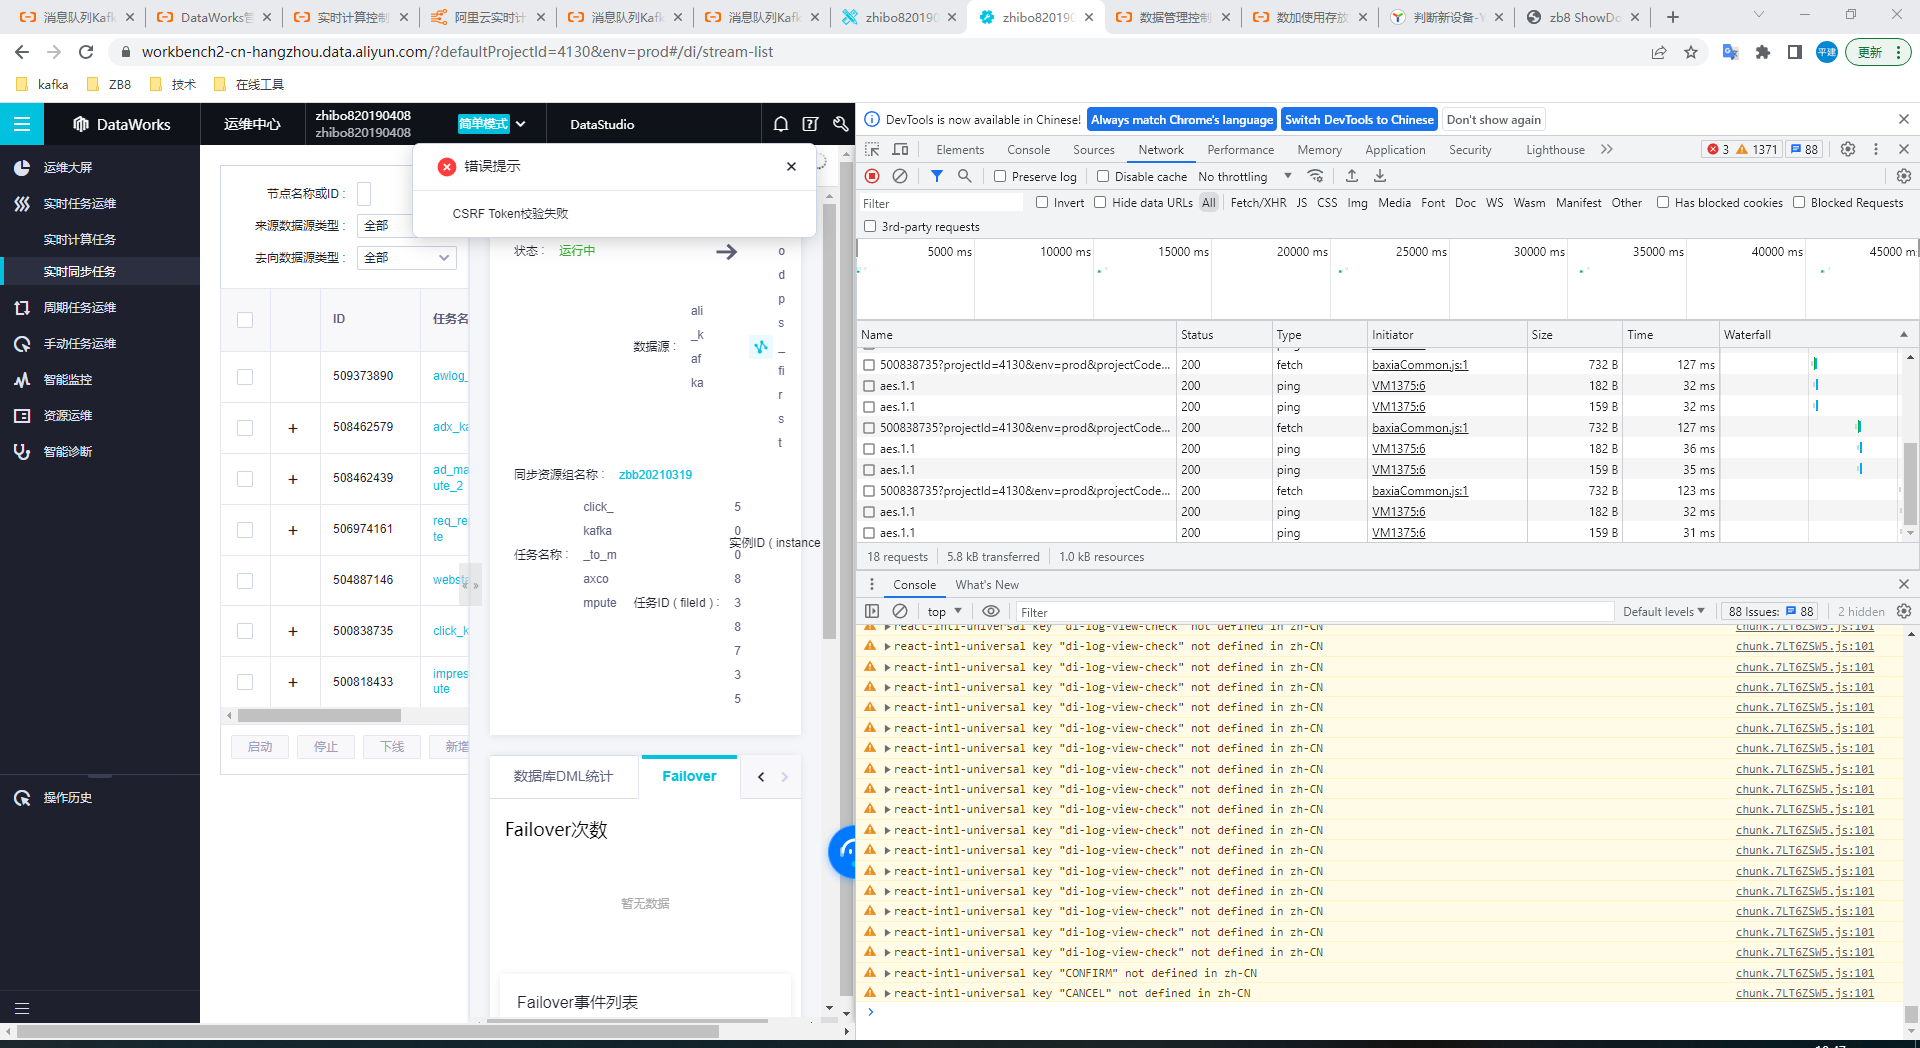Open DevTools settings gear

[1848, 149]
